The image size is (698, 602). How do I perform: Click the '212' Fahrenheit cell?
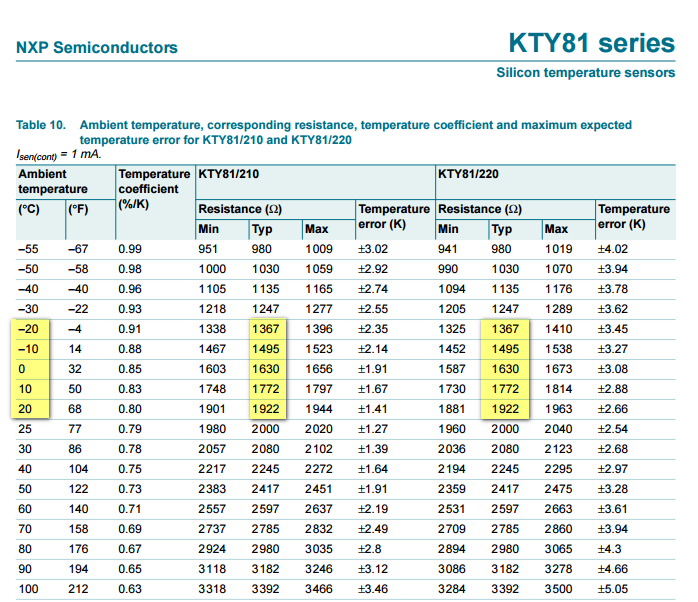coord(78,590)
